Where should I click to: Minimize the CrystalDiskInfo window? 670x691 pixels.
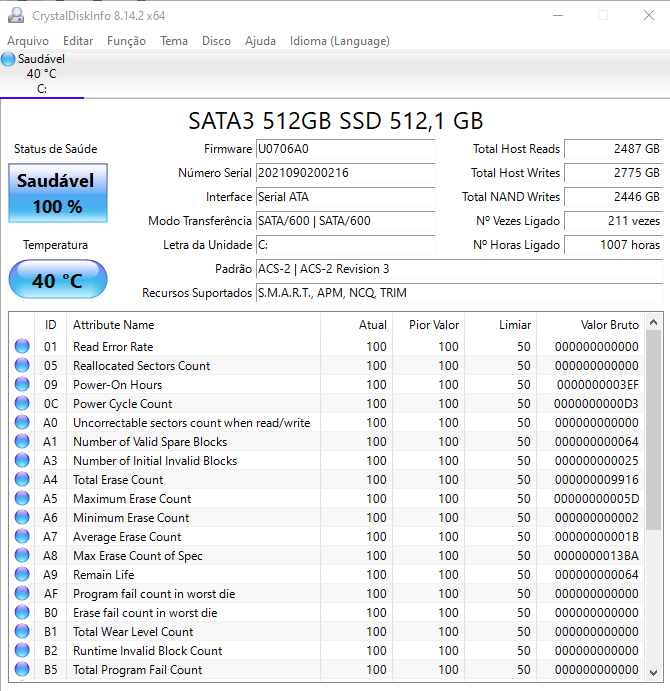coord(558,15)
